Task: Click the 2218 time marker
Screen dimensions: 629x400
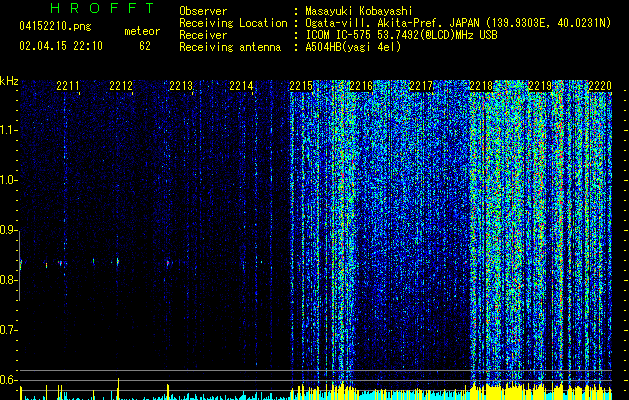Action: 481,86
